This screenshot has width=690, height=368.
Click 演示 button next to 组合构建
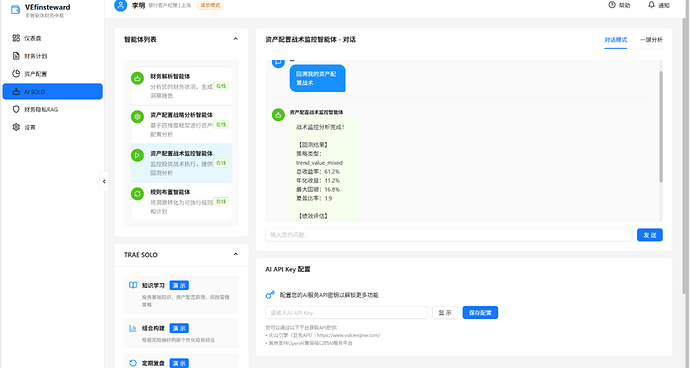coord(179,328)
